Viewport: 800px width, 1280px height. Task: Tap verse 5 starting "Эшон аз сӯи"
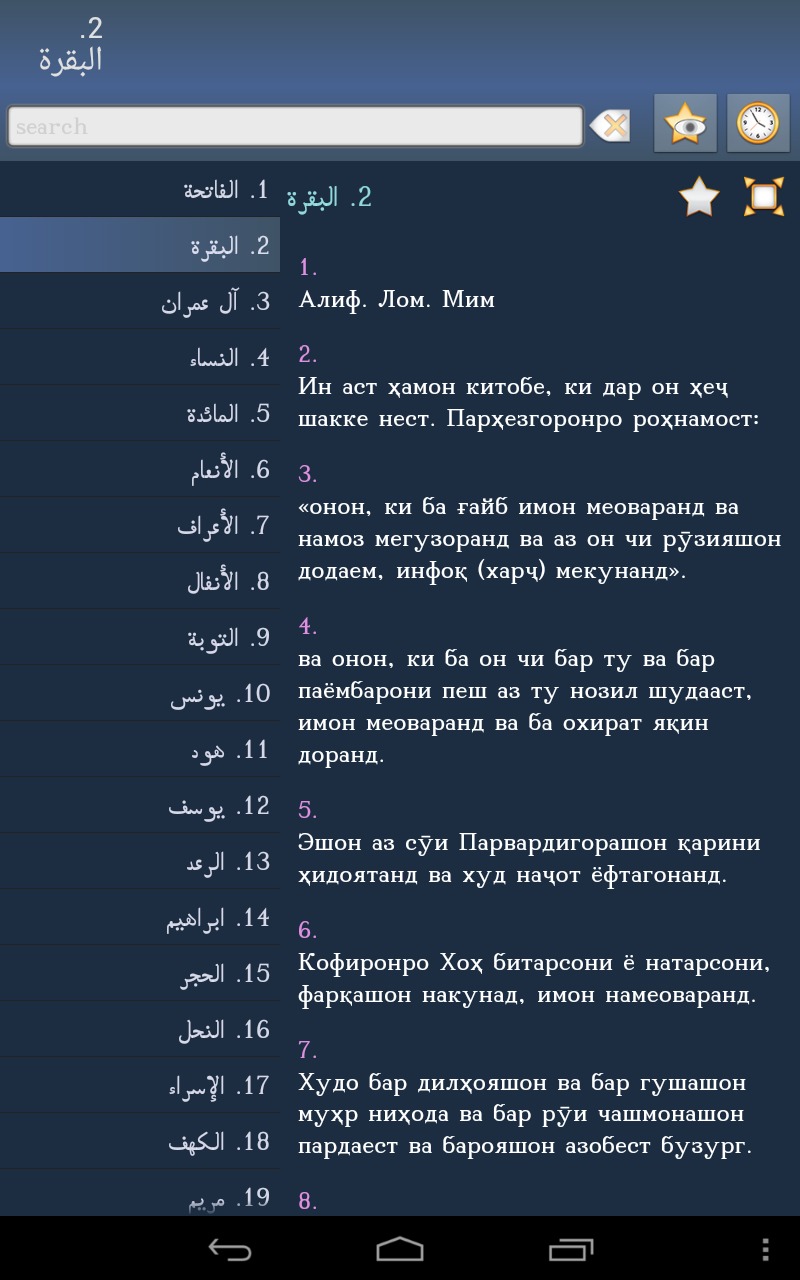pos(530,859)
